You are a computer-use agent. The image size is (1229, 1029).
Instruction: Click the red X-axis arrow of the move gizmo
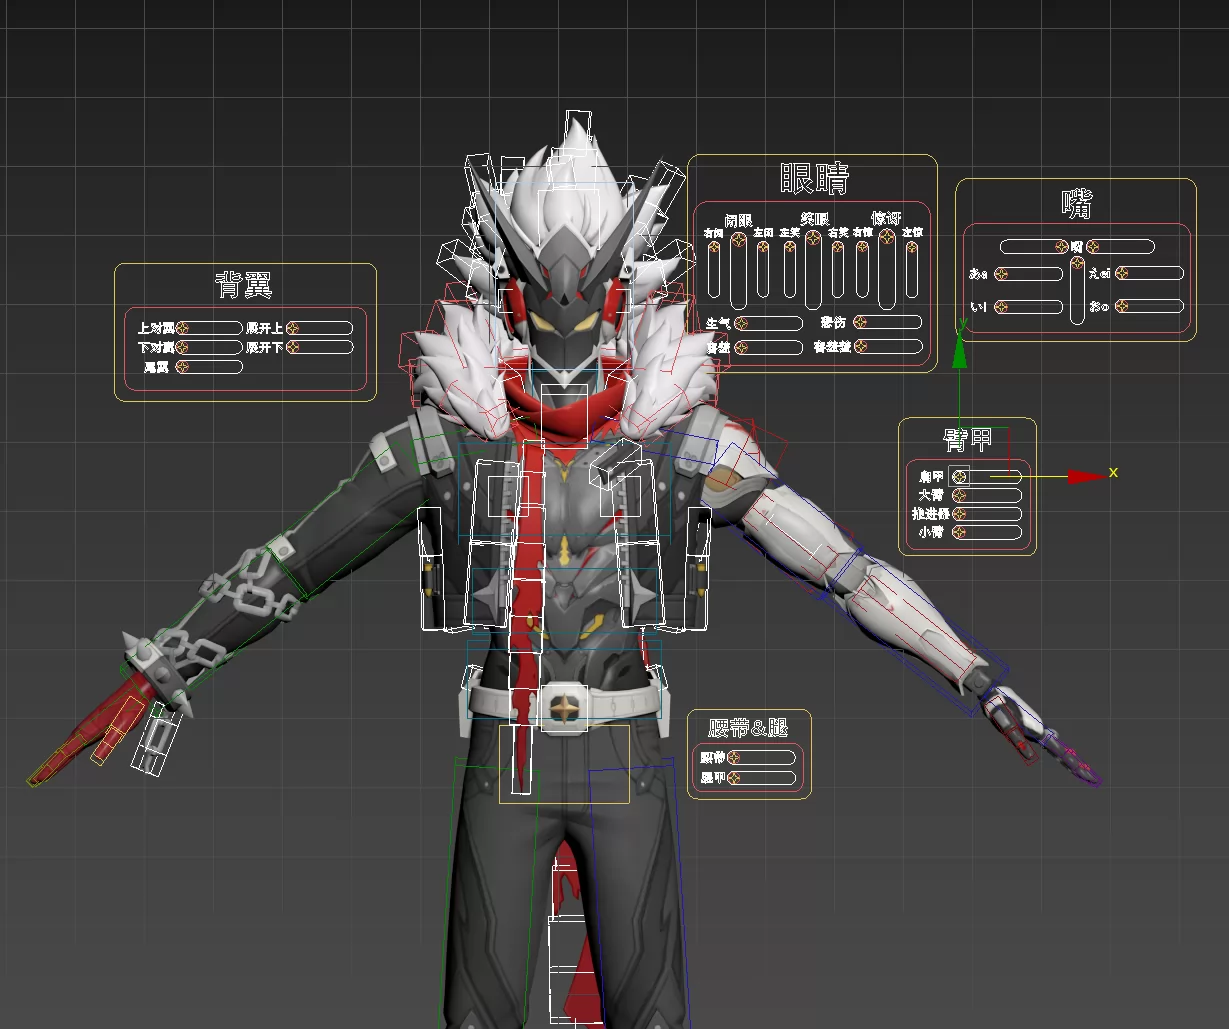click(x=1085, y=477)
